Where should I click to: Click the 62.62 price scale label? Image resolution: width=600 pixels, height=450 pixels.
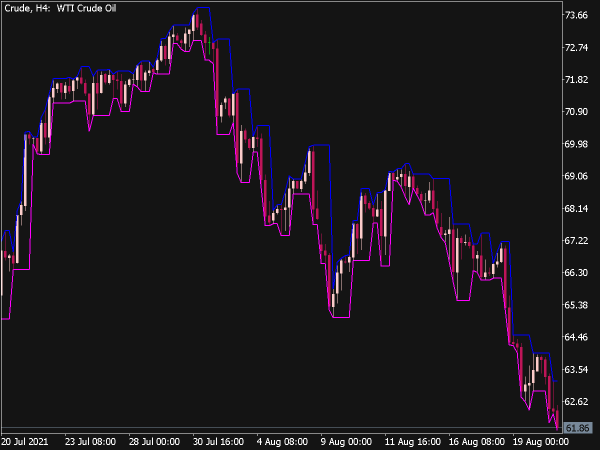[x=577, y=402]
